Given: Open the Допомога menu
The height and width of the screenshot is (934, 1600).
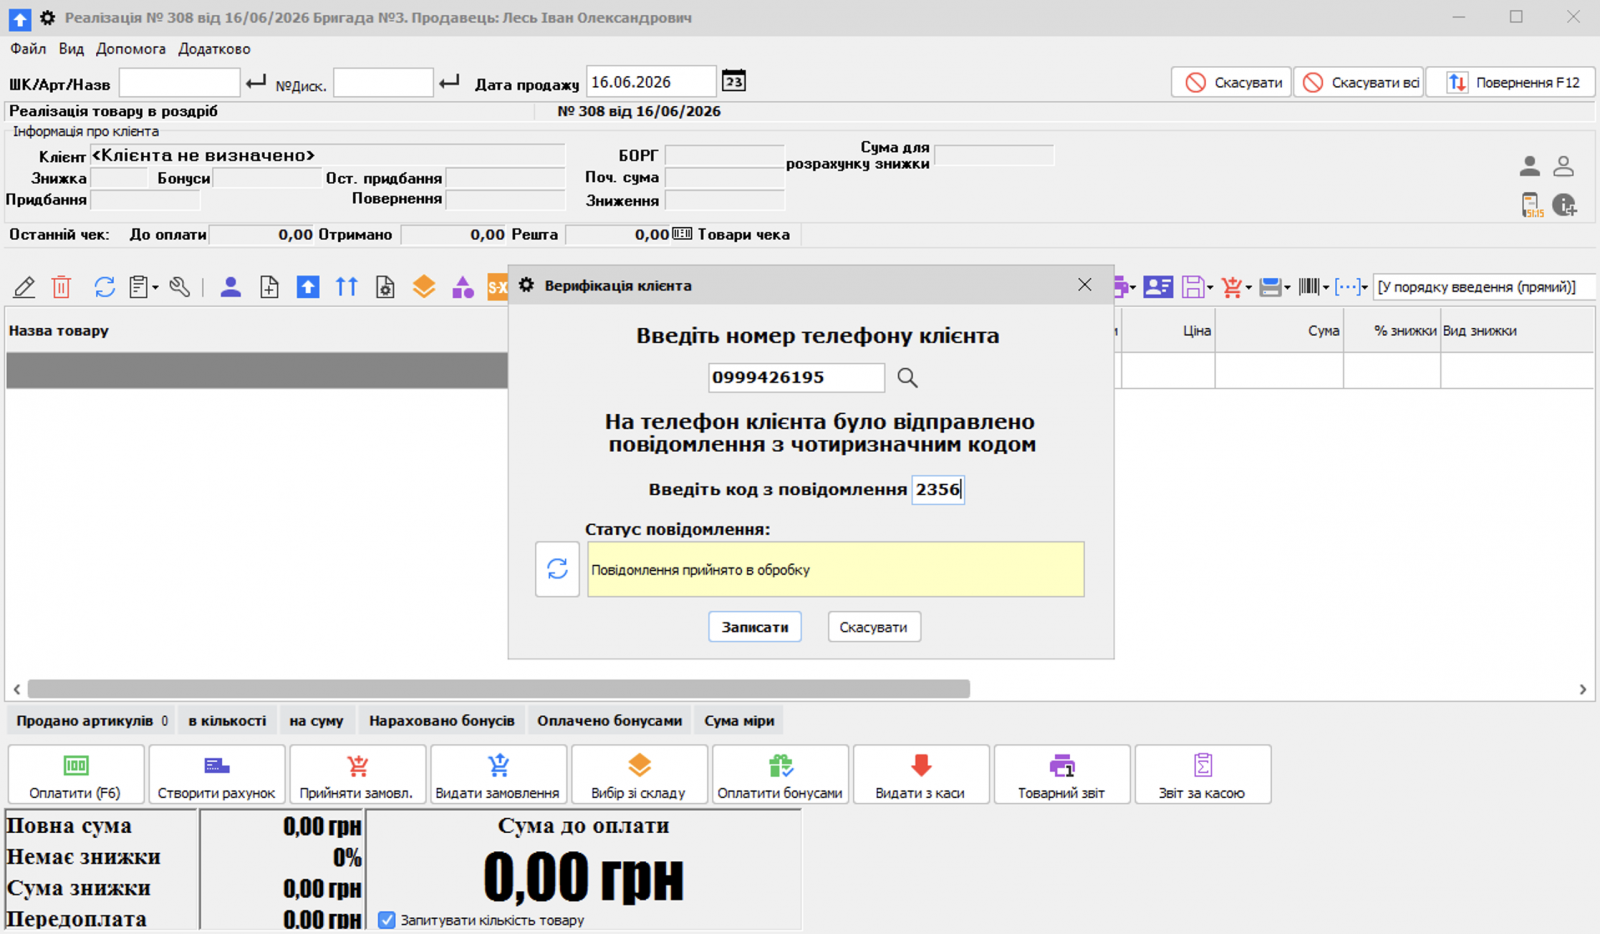Looking at the screenshot, I should click(x=131, y=48).
